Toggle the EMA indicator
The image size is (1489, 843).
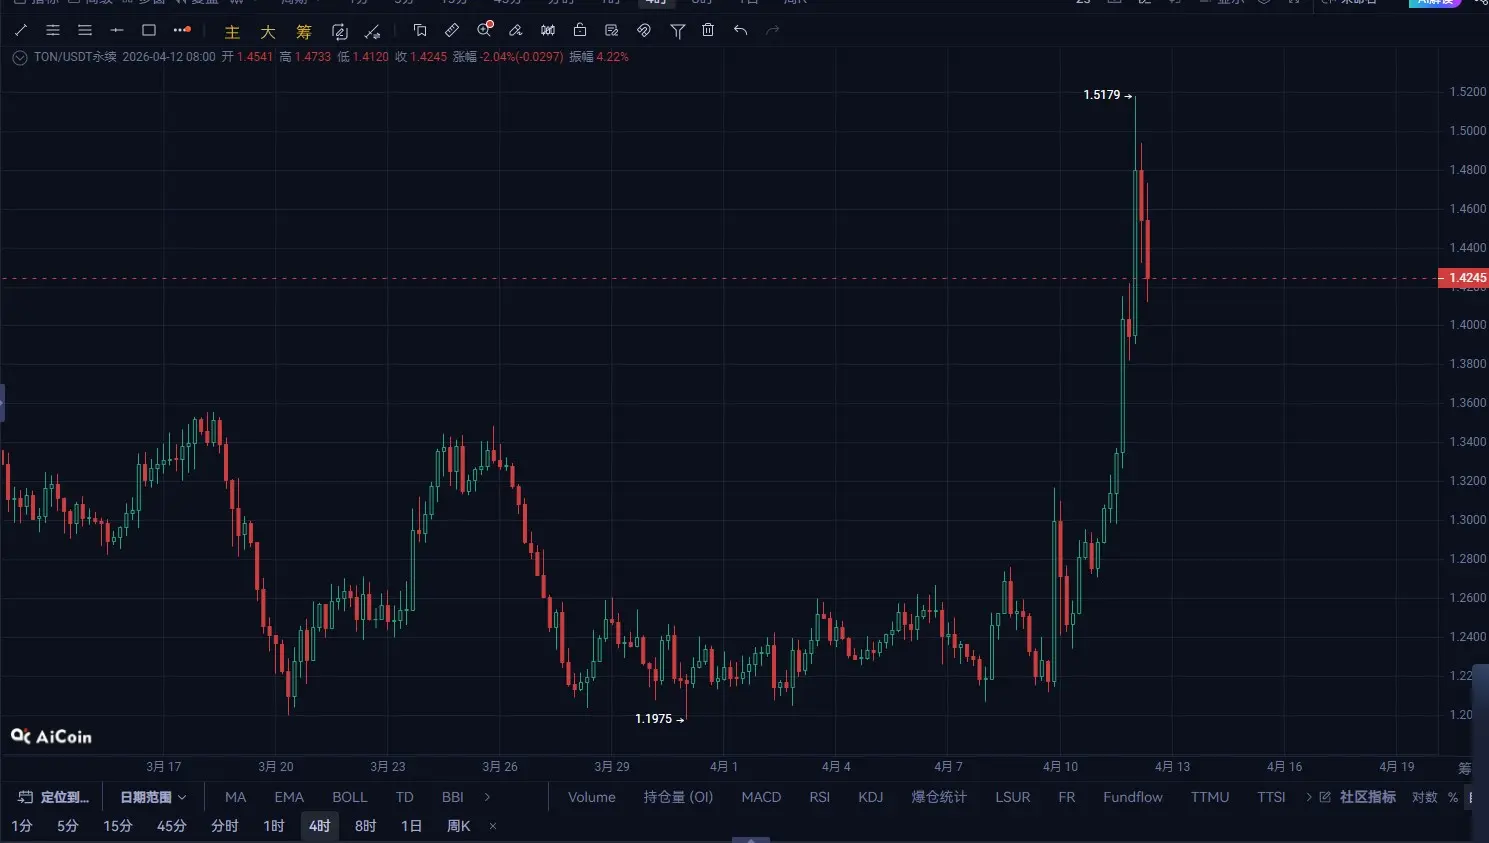coord(289,797)
